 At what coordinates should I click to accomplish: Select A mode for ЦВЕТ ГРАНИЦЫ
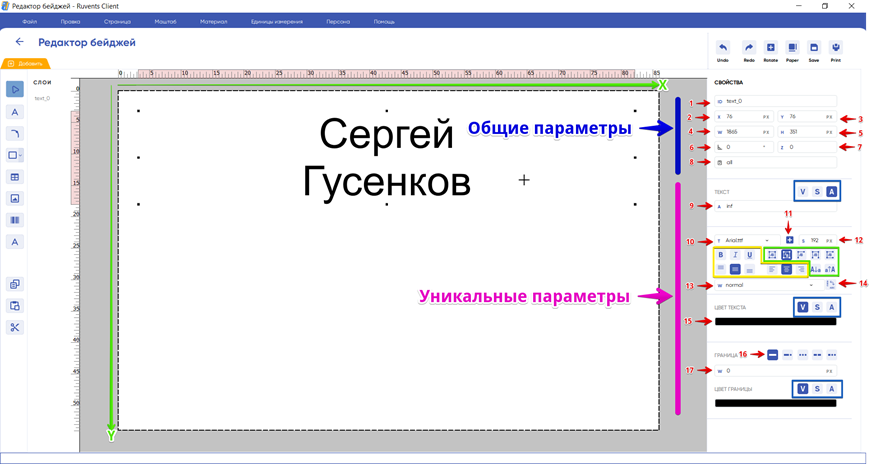832,389
